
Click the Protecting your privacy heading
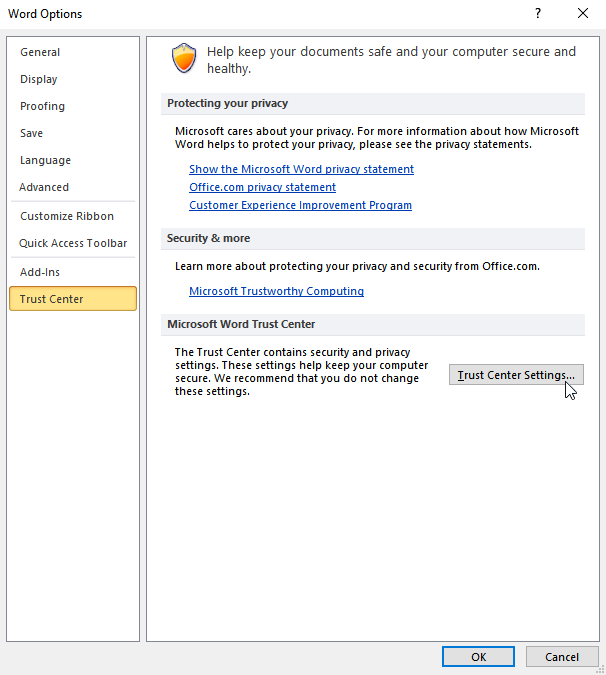[228, 103]
